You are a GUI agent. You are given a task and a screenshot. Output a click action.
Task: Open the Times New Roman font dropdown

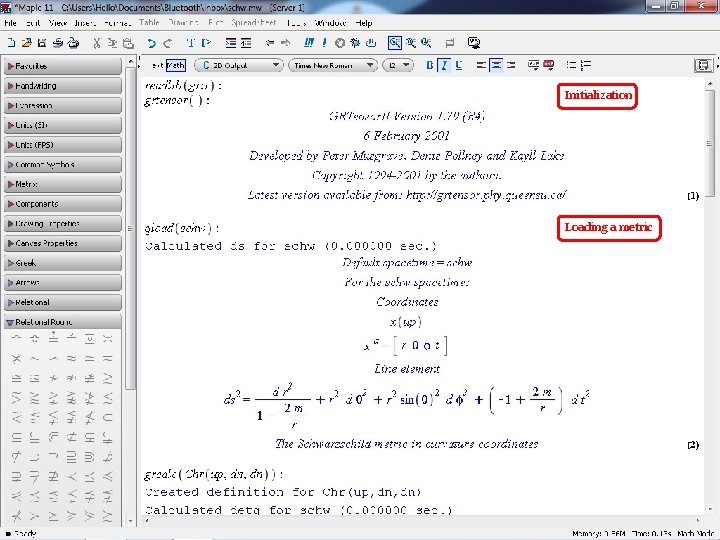pos(333,65)
